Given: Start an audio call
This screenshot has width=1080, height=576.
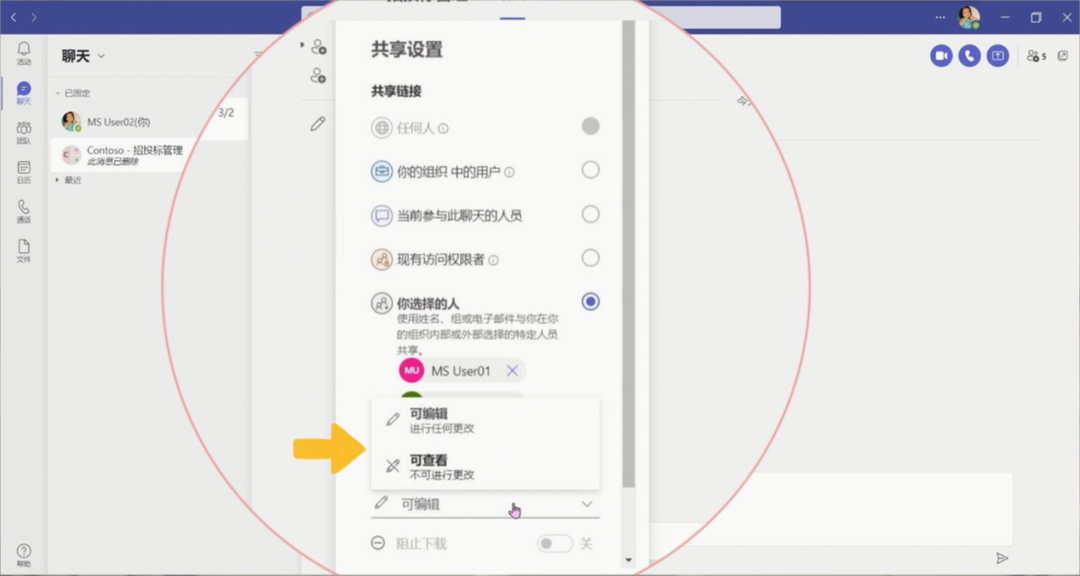Looking at the screenshot, I should [x=969, y=56].
